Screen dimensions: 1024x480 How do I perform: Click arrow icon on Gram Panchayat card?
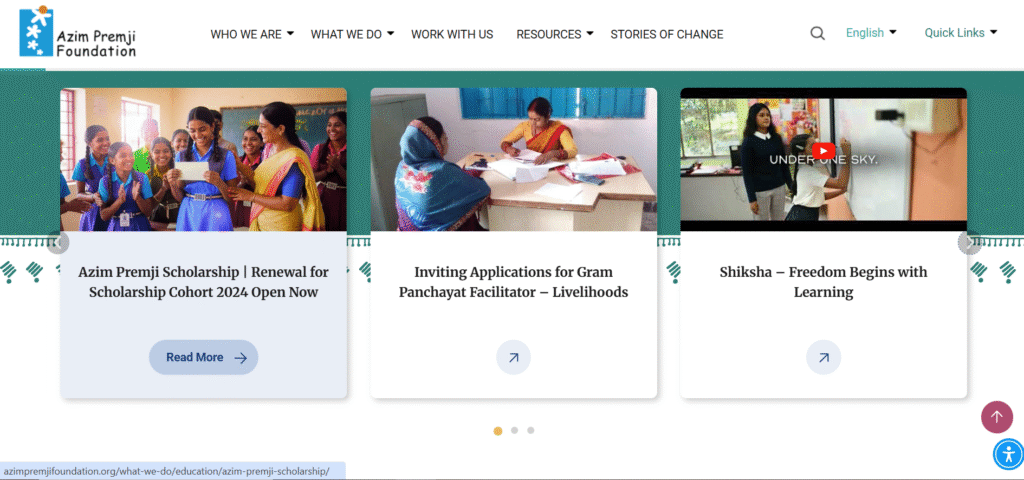pos(513,357)
